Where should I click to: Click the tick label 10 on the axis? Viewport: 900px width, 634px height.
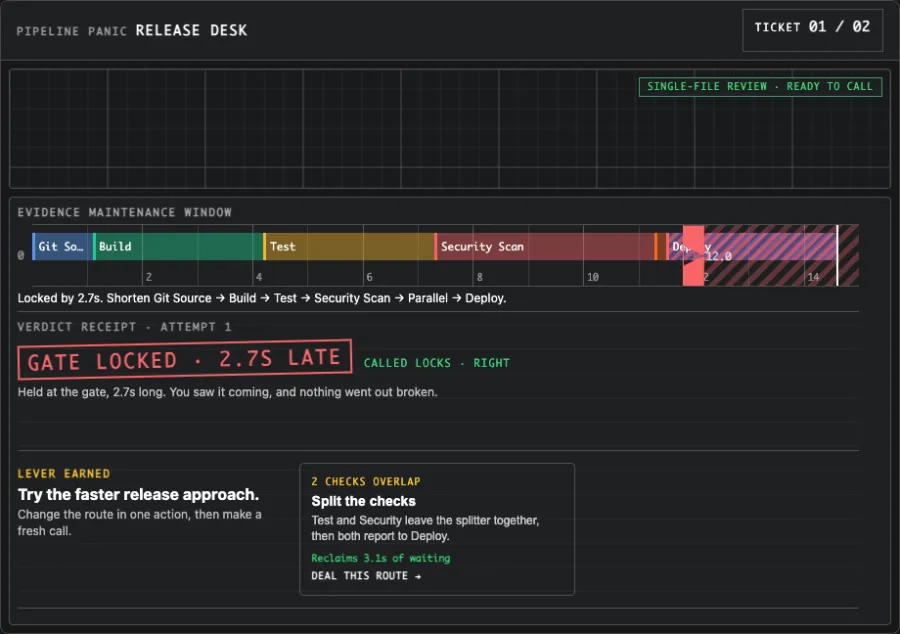pos(592,277)
